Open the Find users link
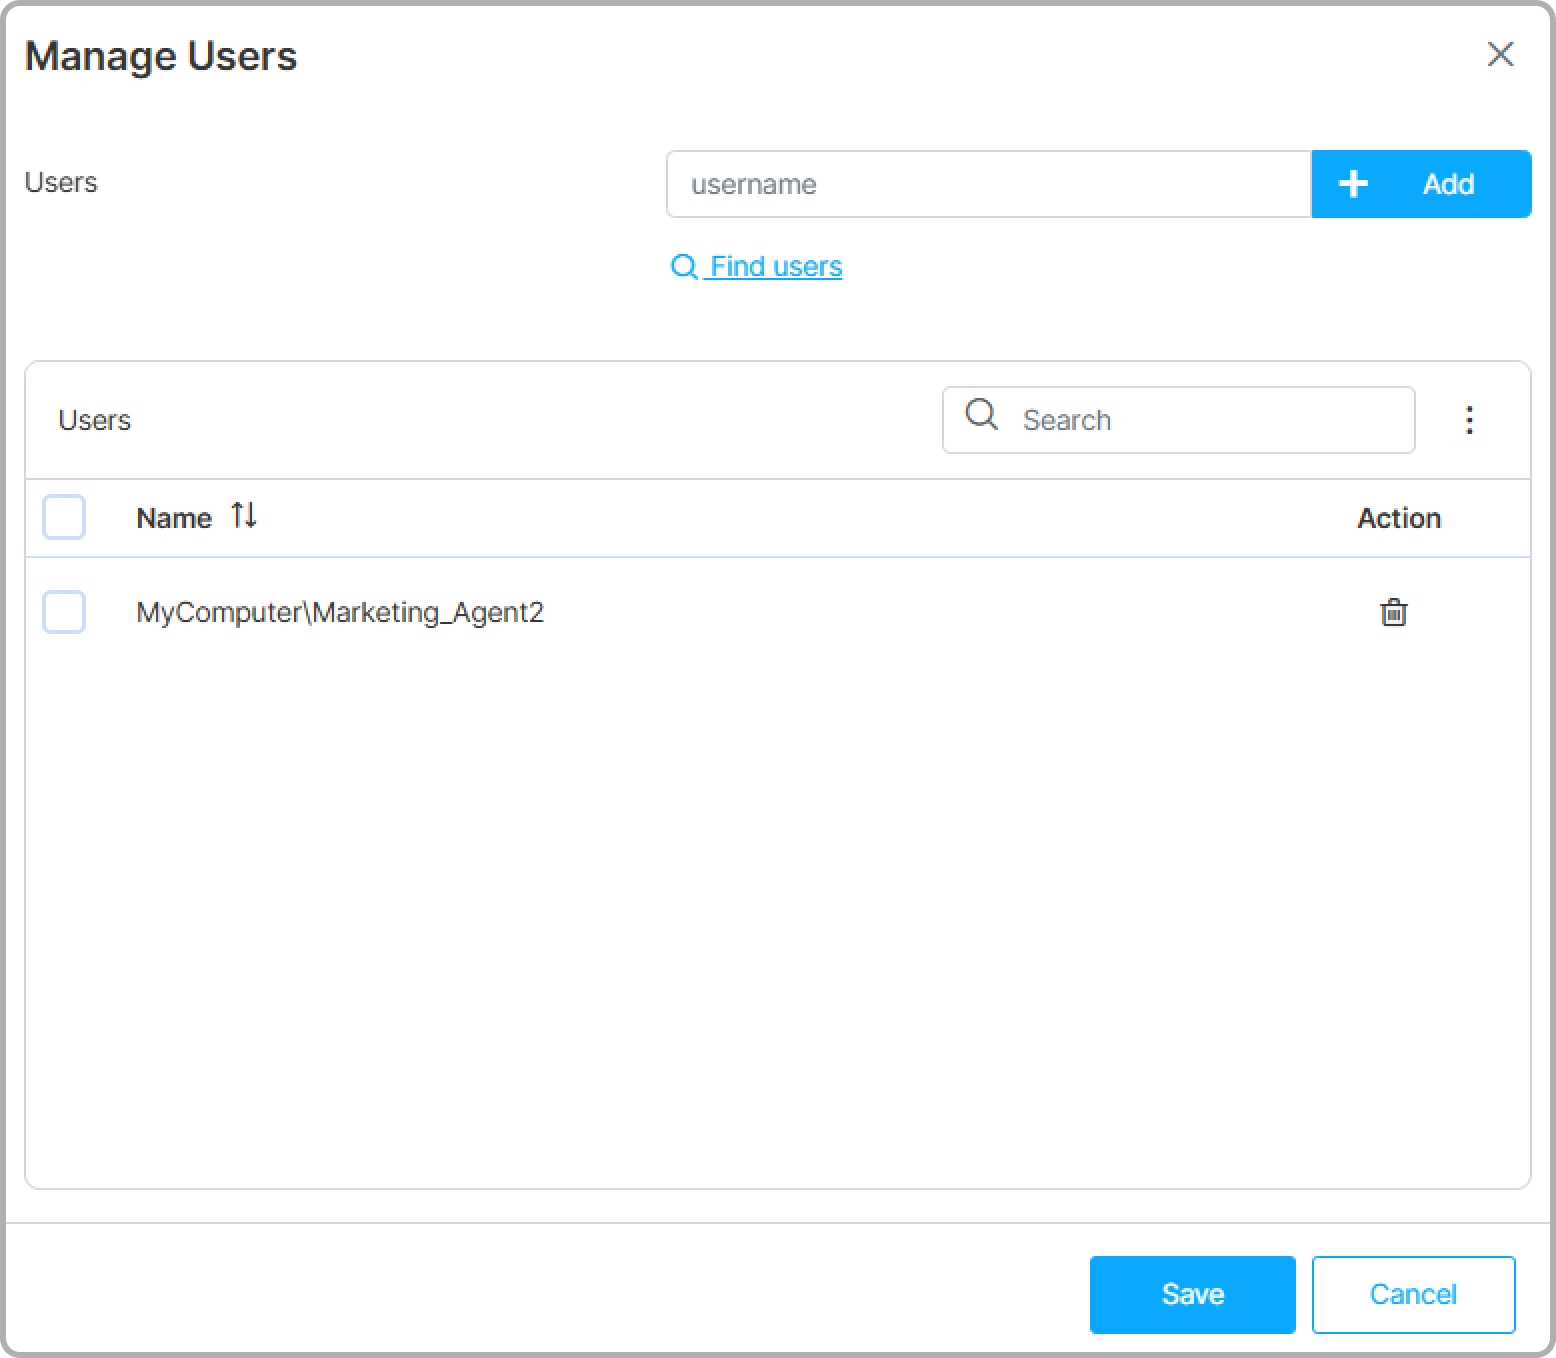 pos(776,267)
